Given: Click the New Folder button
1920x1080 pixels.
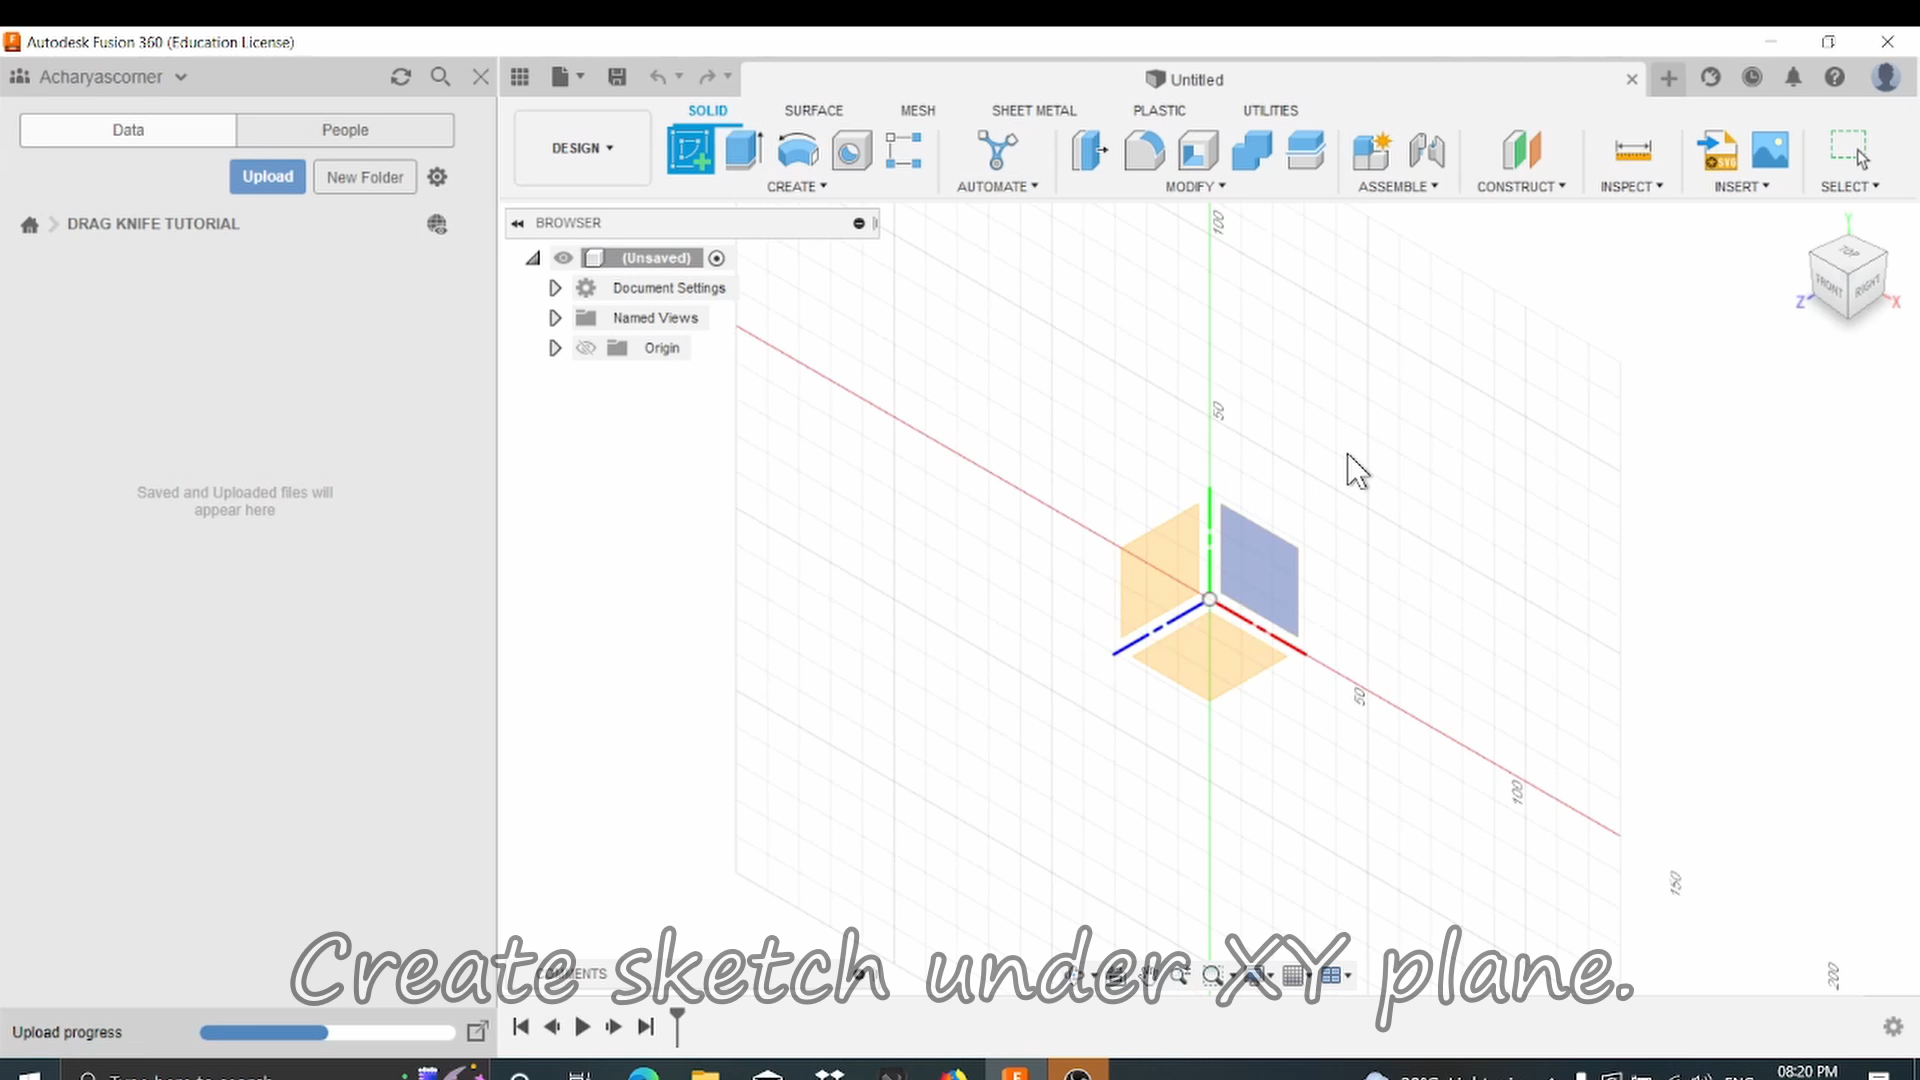Looking at the screenshot, I should 364,177.
